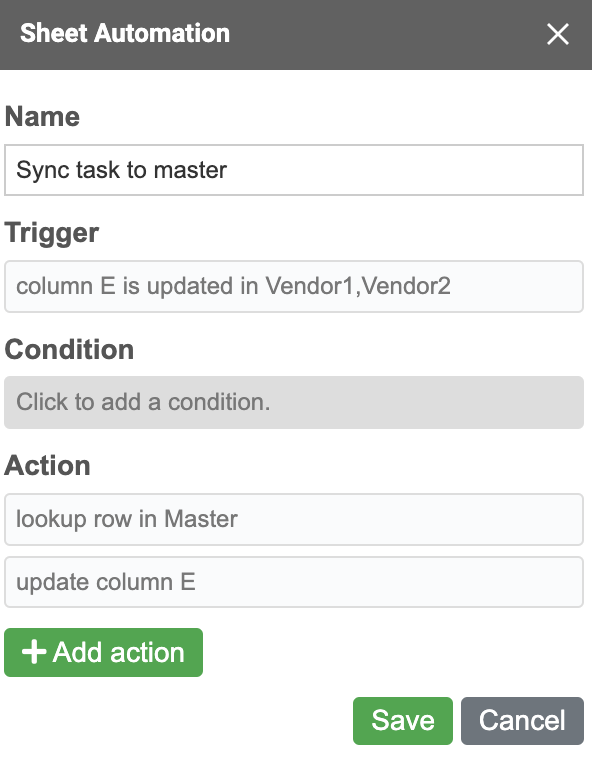Click the dark dialog header bar
This screenshot has height=766, width=592.
click(296, 35)
